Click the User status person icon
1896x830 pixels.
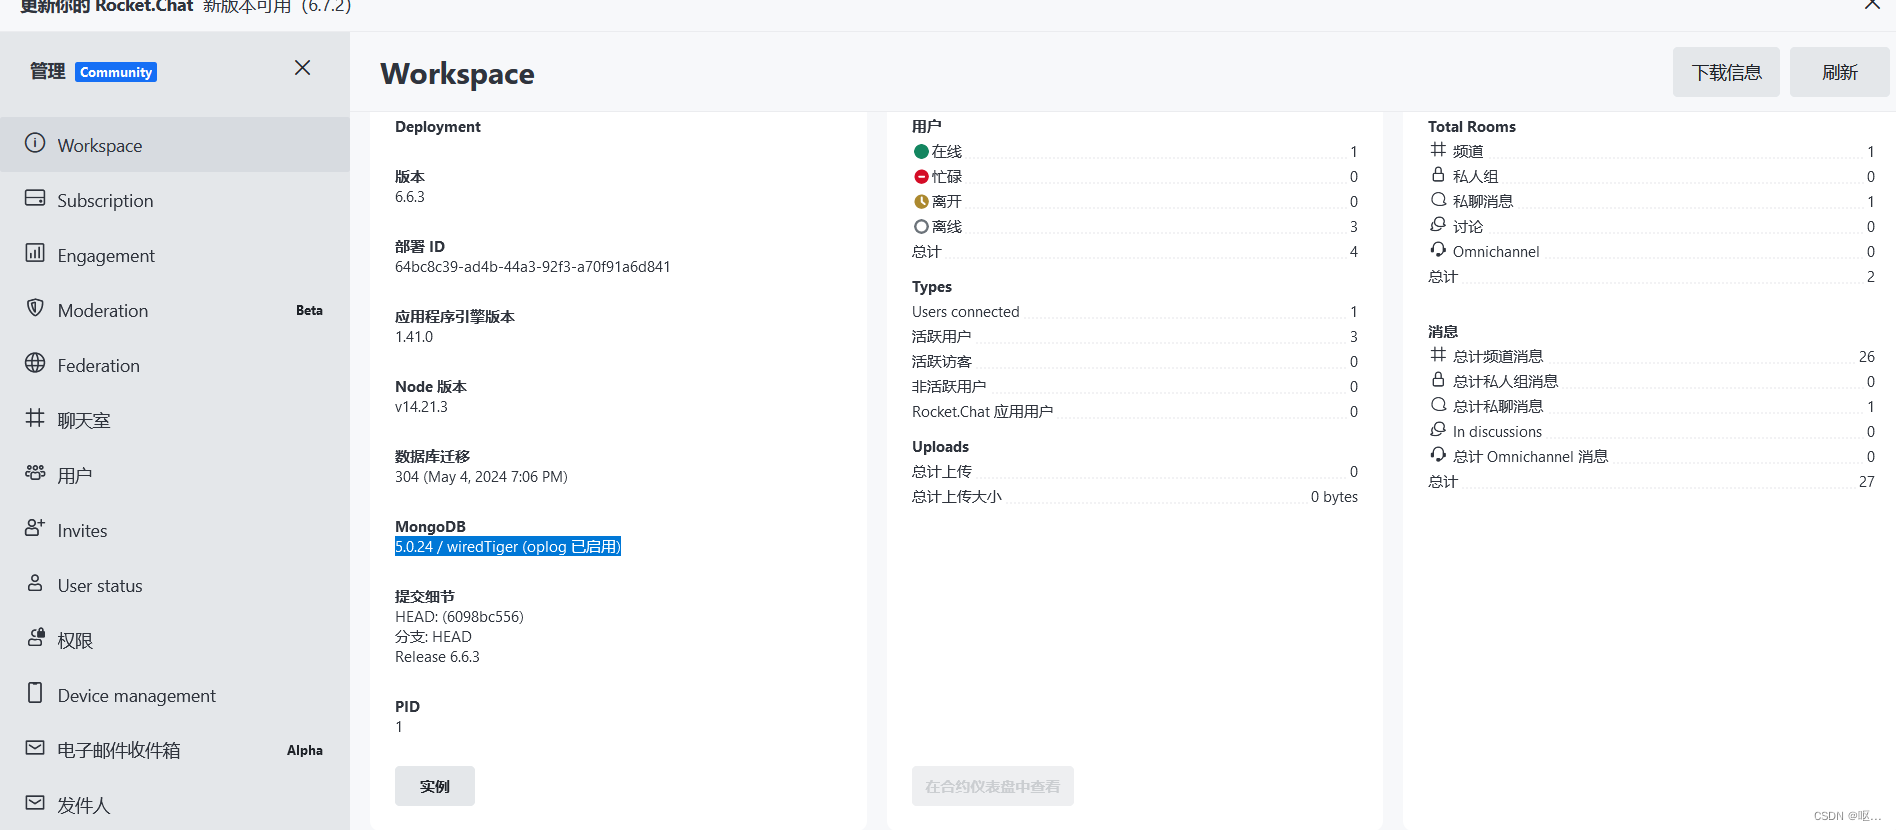click(x=35, y=583)
